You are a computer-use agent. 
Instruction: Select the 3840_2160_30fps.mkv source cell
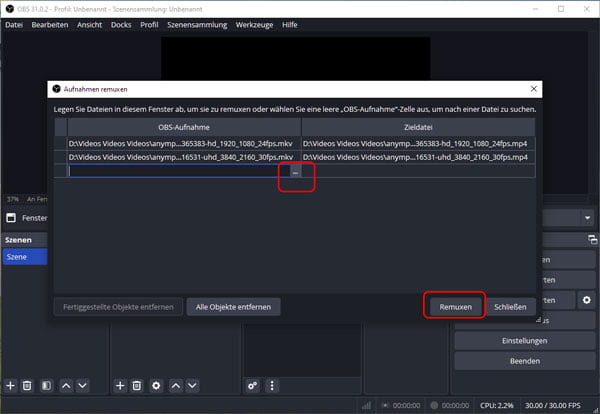(x=184, y=157)
